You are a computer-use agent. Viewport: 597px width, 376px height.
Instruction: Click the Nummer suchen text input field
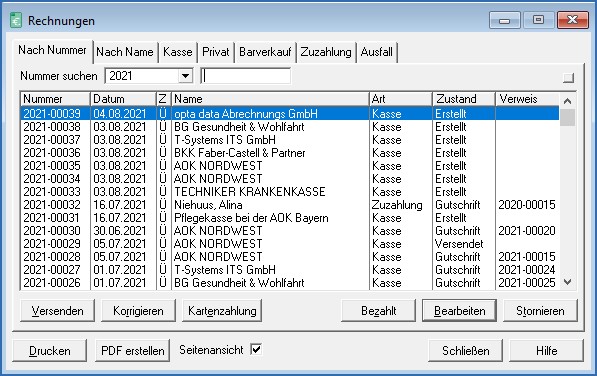pyautogui.click(x=246, y=76)
